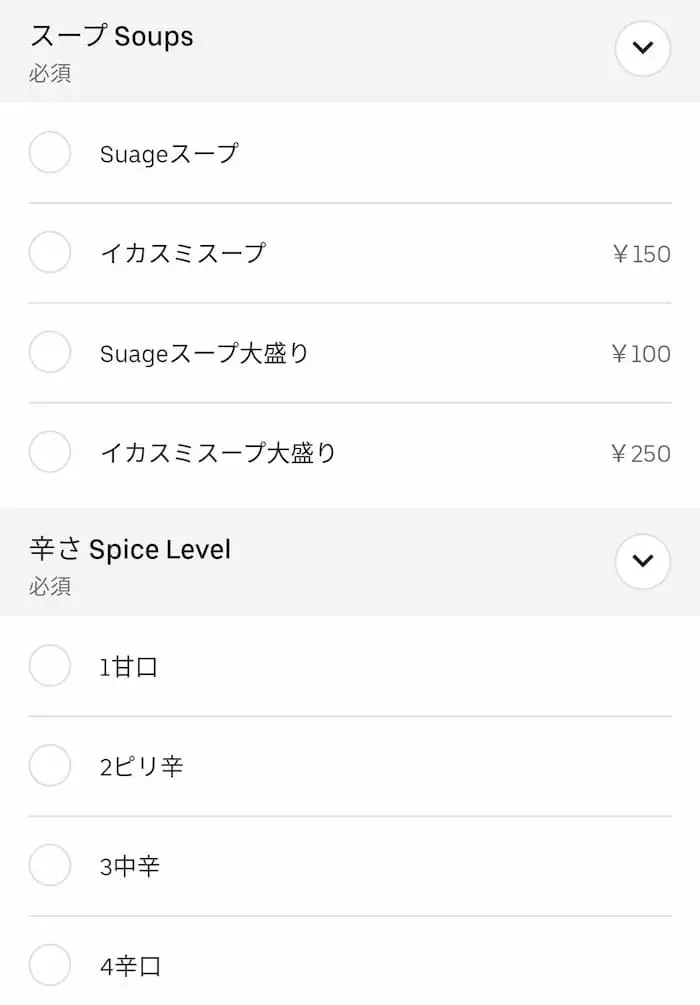This screenshot has height=1005, width=700.
Task: Choose spice level 3中辛 radio button
Action: 50,865
